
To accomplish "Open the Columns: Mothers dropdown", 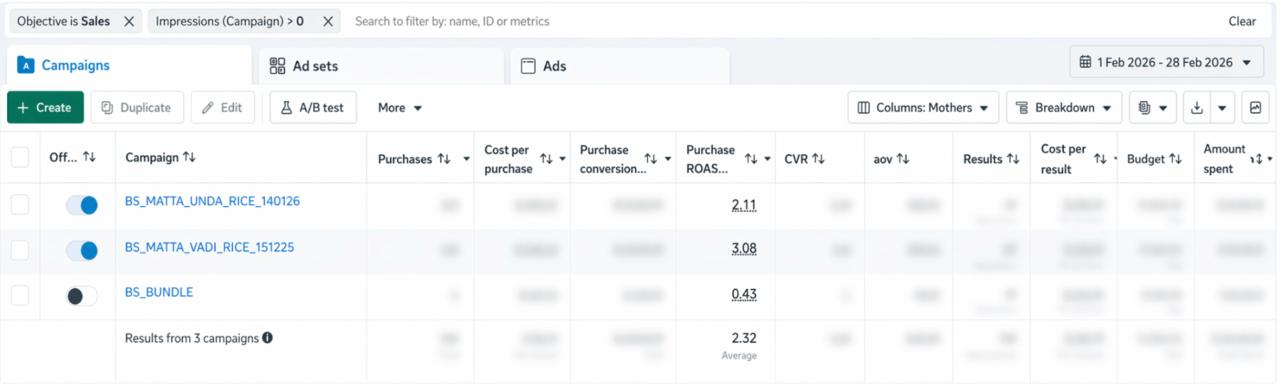I will click(x=923, y=108).
